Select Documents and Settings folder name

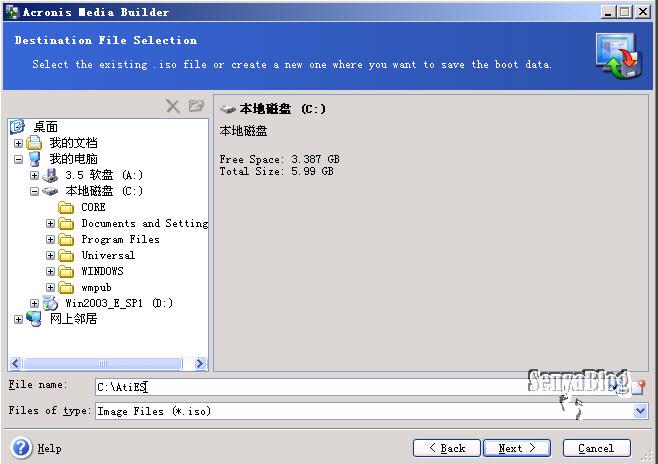(145, 223)
